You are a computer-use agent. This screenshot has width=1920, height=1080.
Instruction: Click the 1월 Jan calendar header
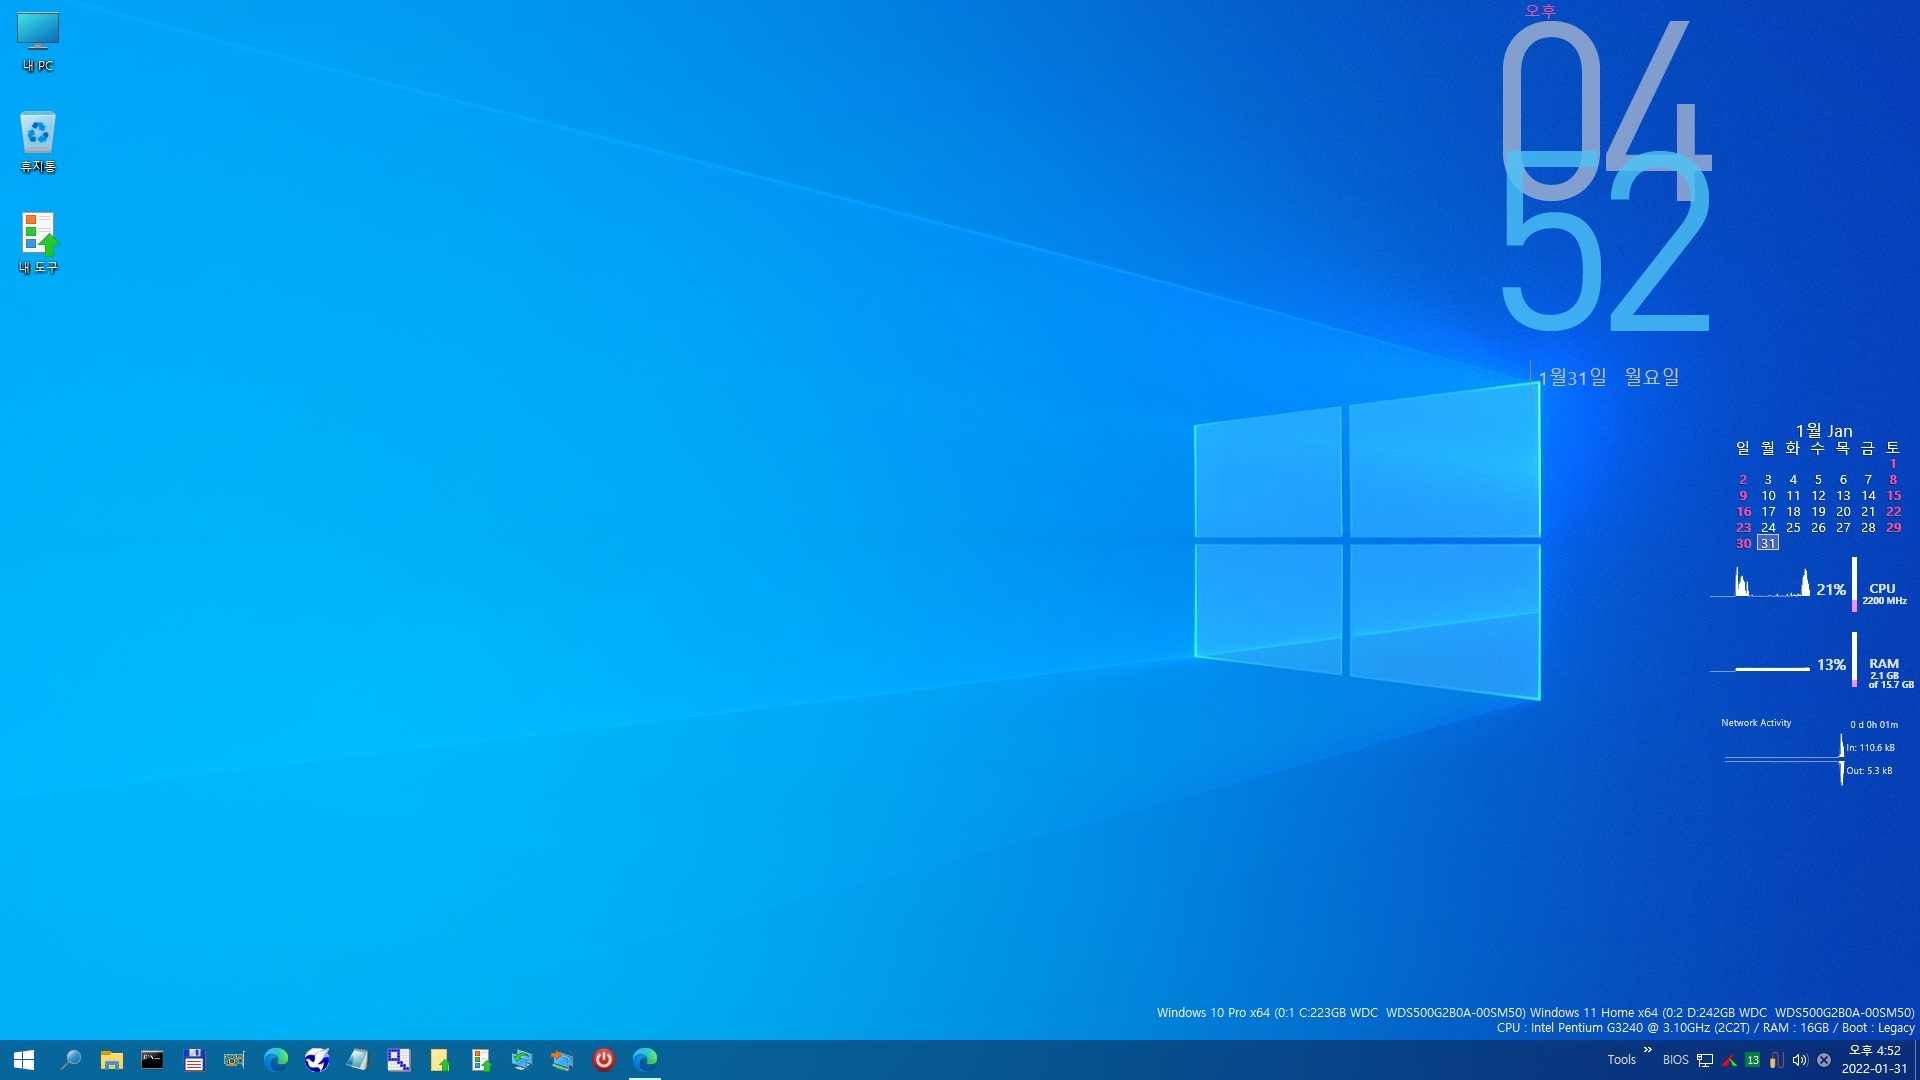click(1824, 431)
